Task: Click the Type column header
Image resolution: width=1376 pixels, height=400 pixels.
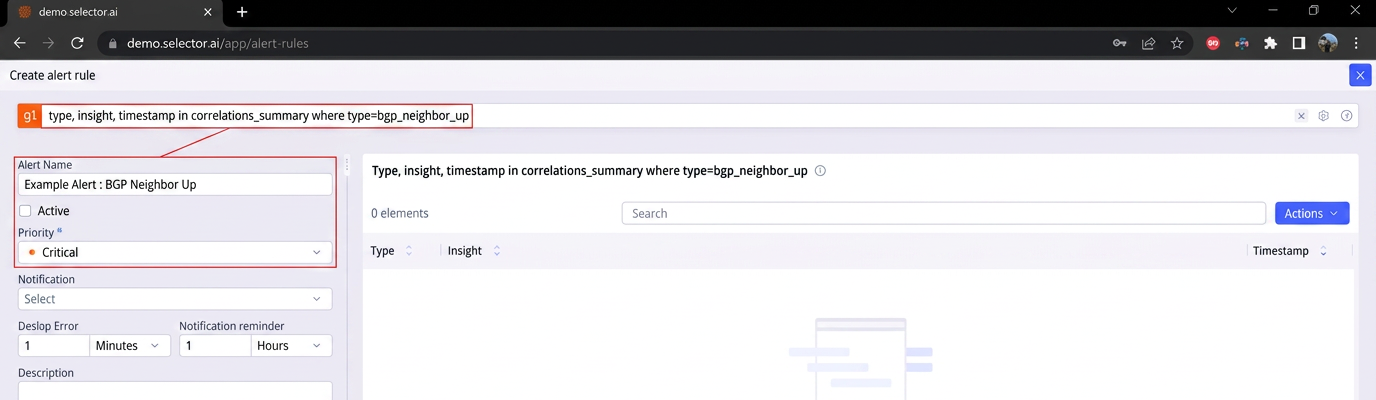Action: point(382,251)
